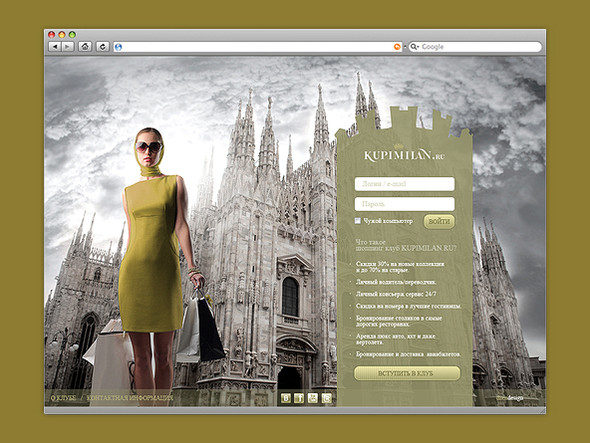Click 'Бронирование столиков' list item
This screenshot has height=443, width=590.
399,321
